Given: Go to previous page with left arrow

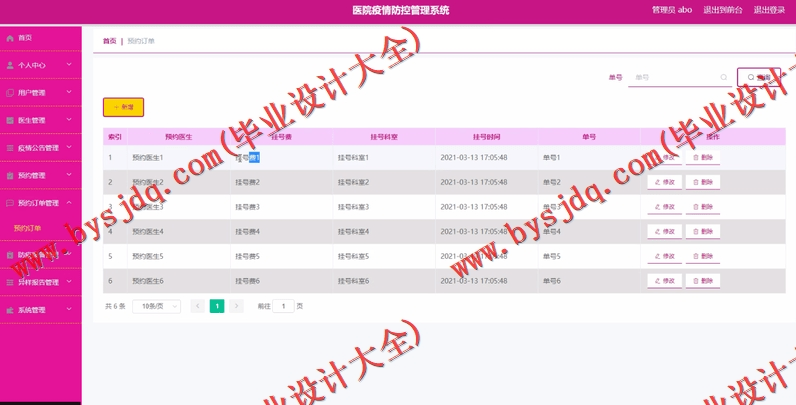Looking at the screenshot, I should (197, 306).
